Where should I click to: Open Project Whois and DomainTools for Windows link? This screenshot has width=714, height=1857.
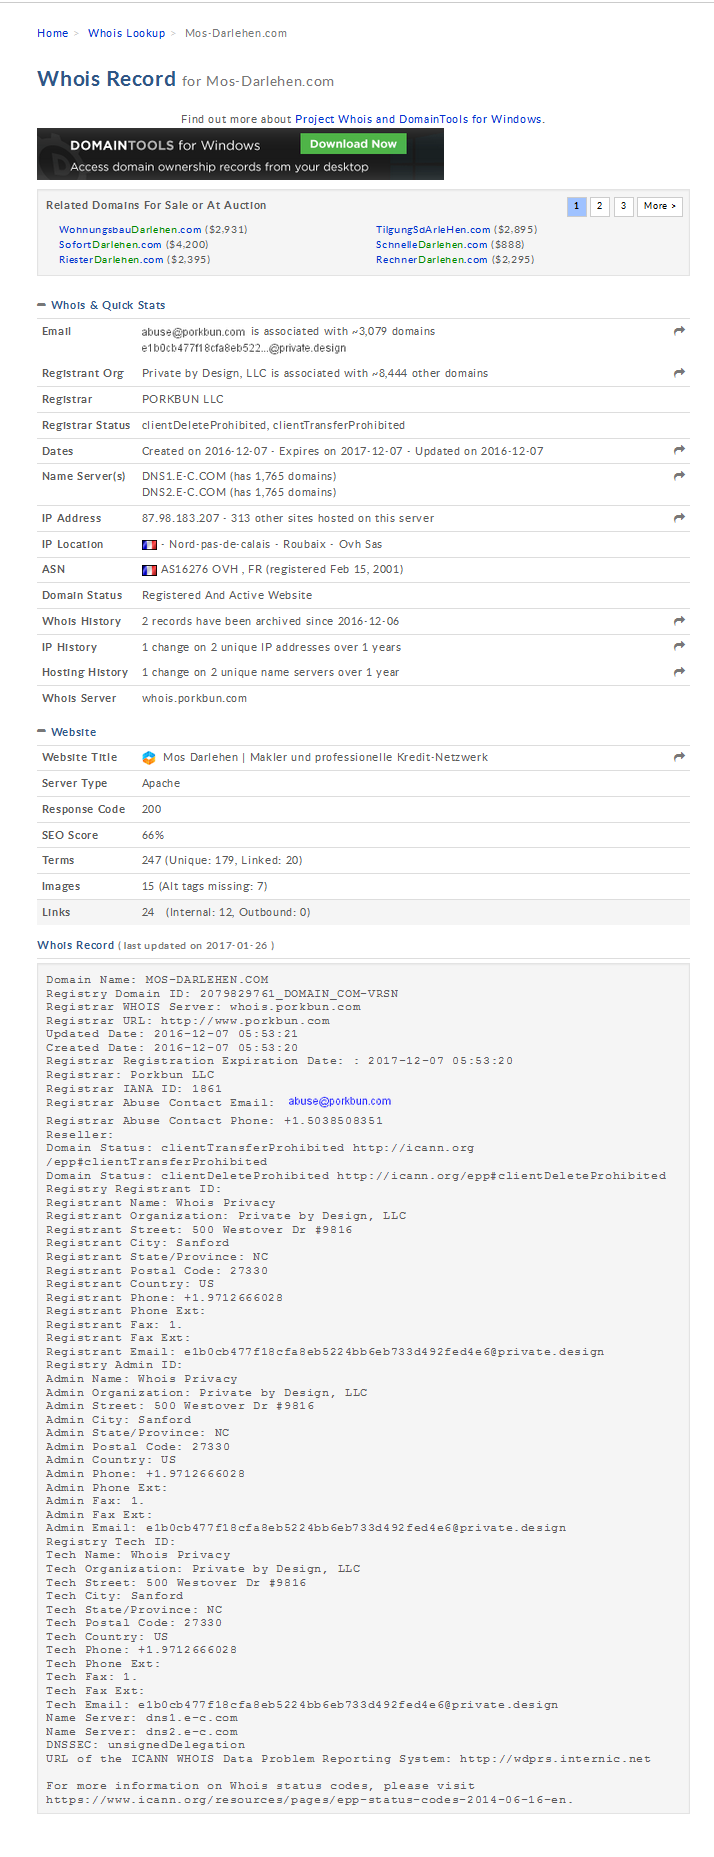pos(418,119)
